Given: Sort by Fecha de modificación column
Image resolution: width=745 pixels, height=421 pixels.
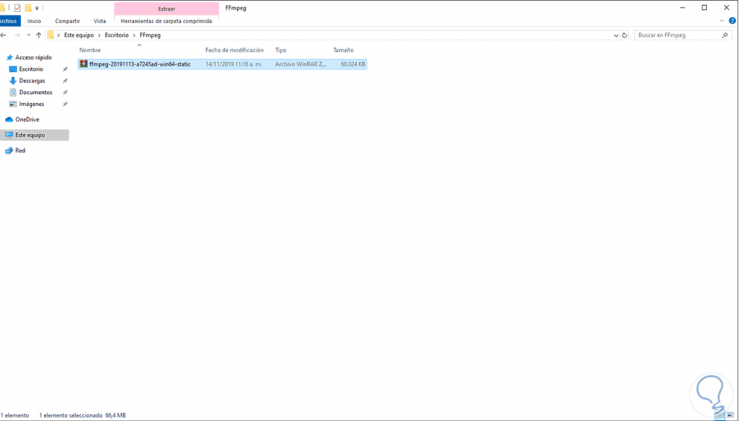Looking at the screenshot, I should click(x=234, y=50).
